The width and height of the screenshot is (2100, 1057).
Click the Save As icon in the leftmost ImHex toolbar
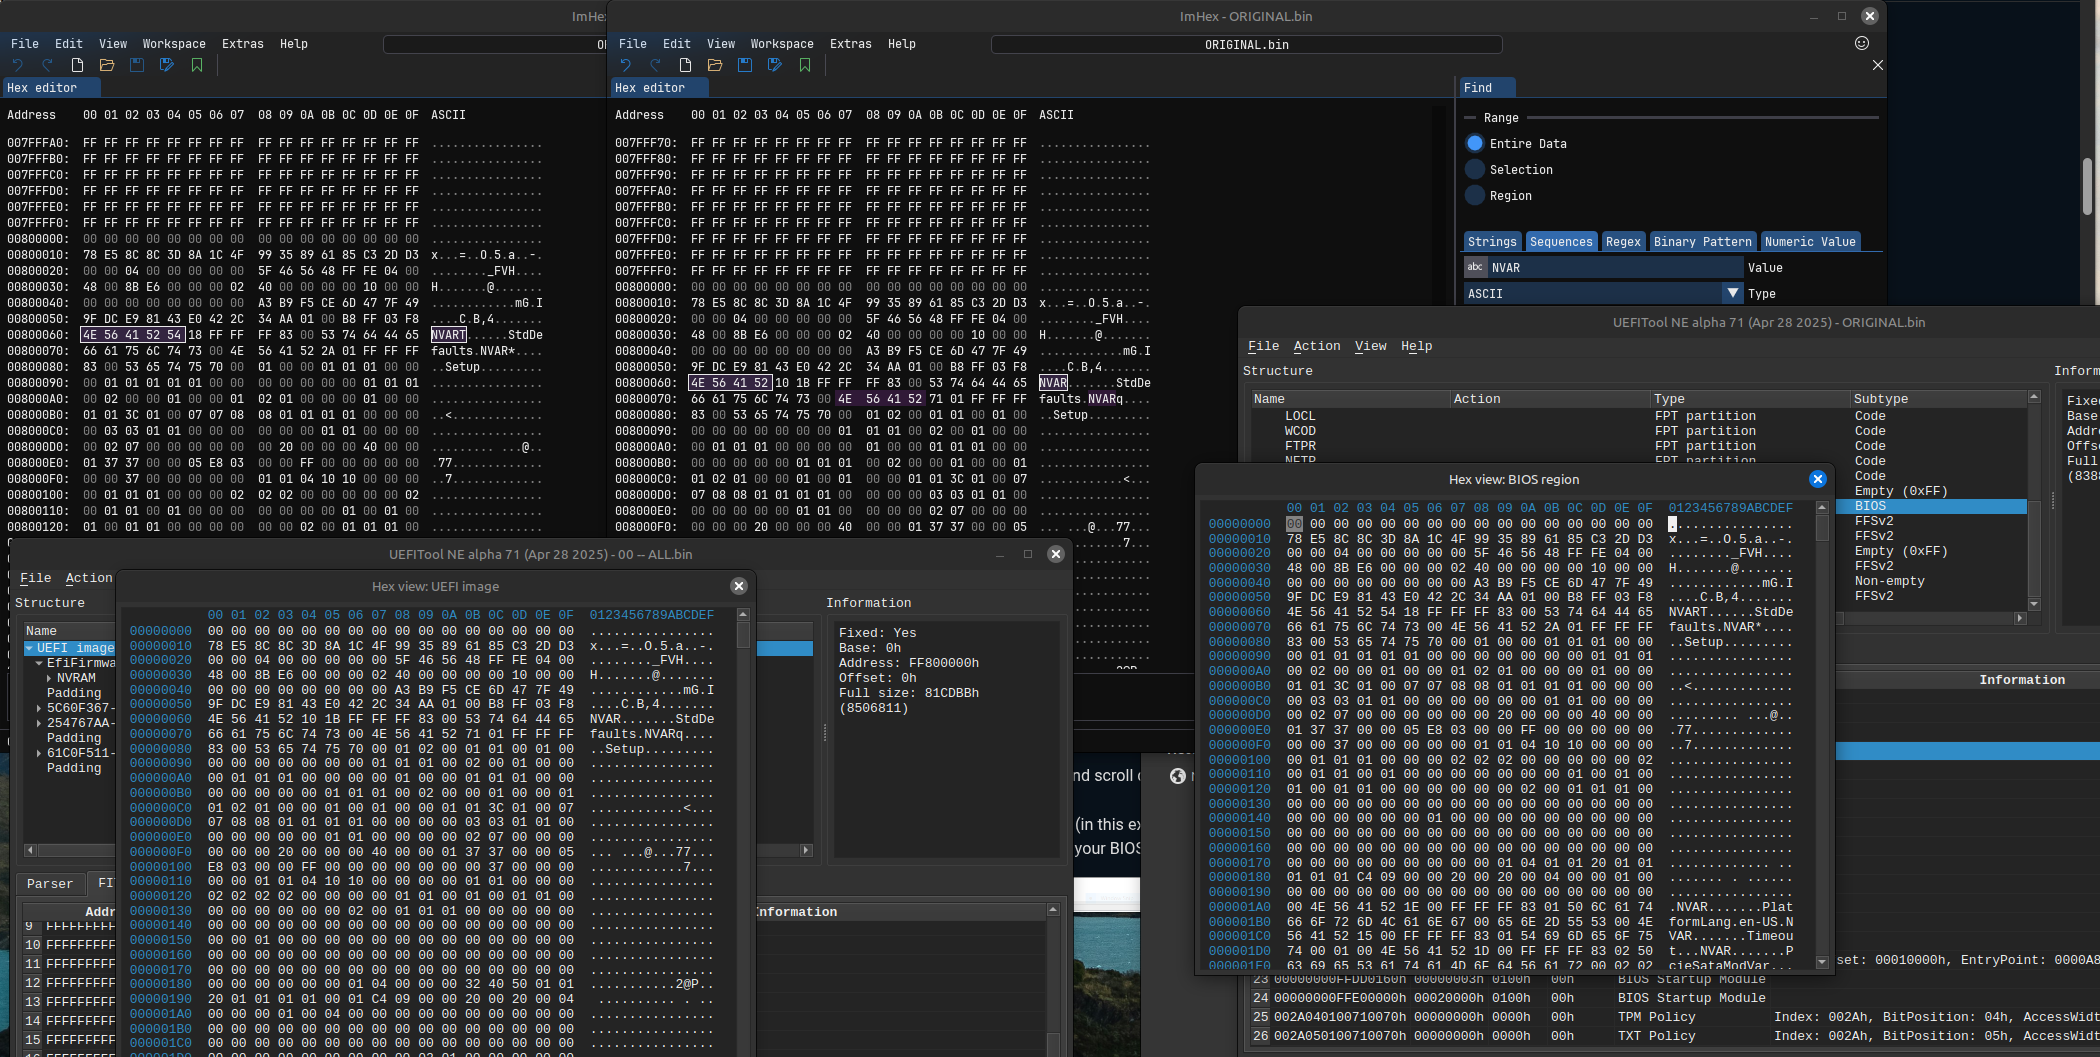click(x=167, y=65)
